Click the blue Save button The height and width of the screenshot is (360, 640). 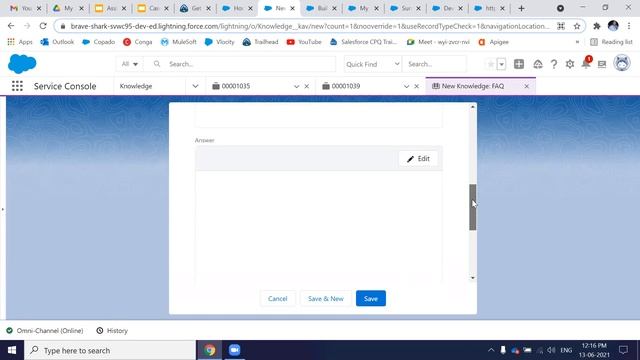point(371,298)
